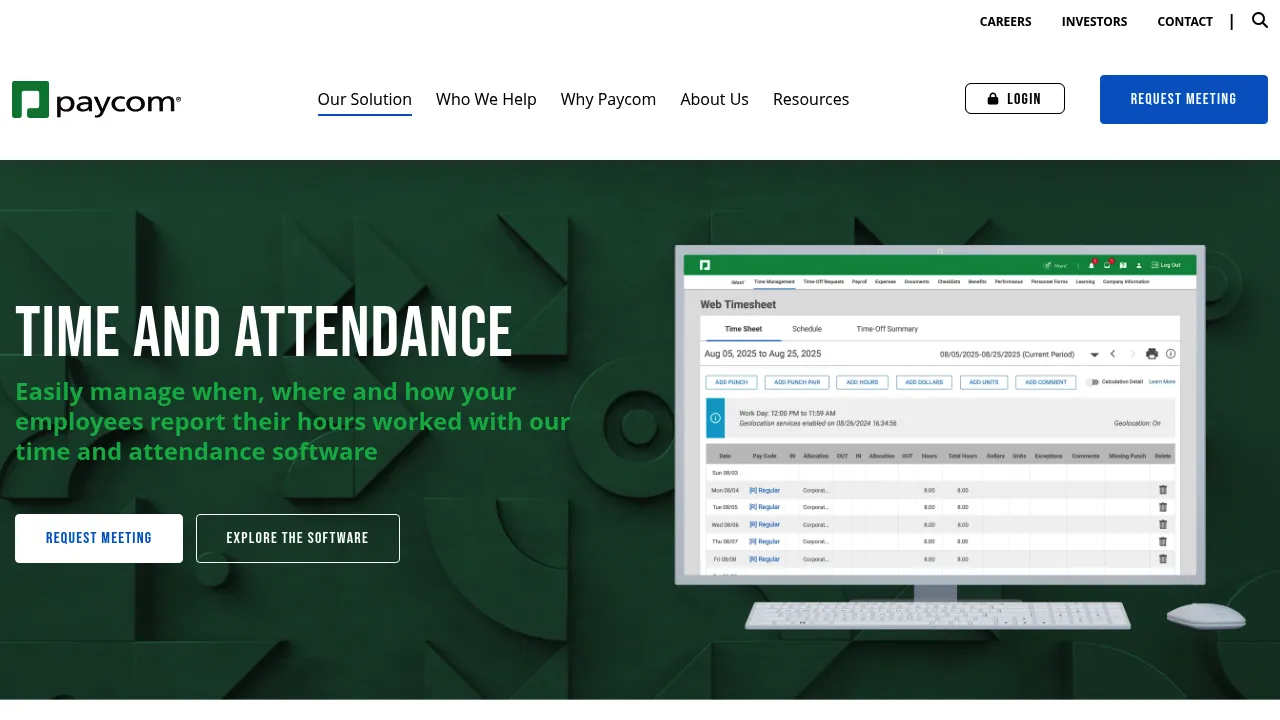
Task: Click the Explore the Software button
Action: coord(298,538)
